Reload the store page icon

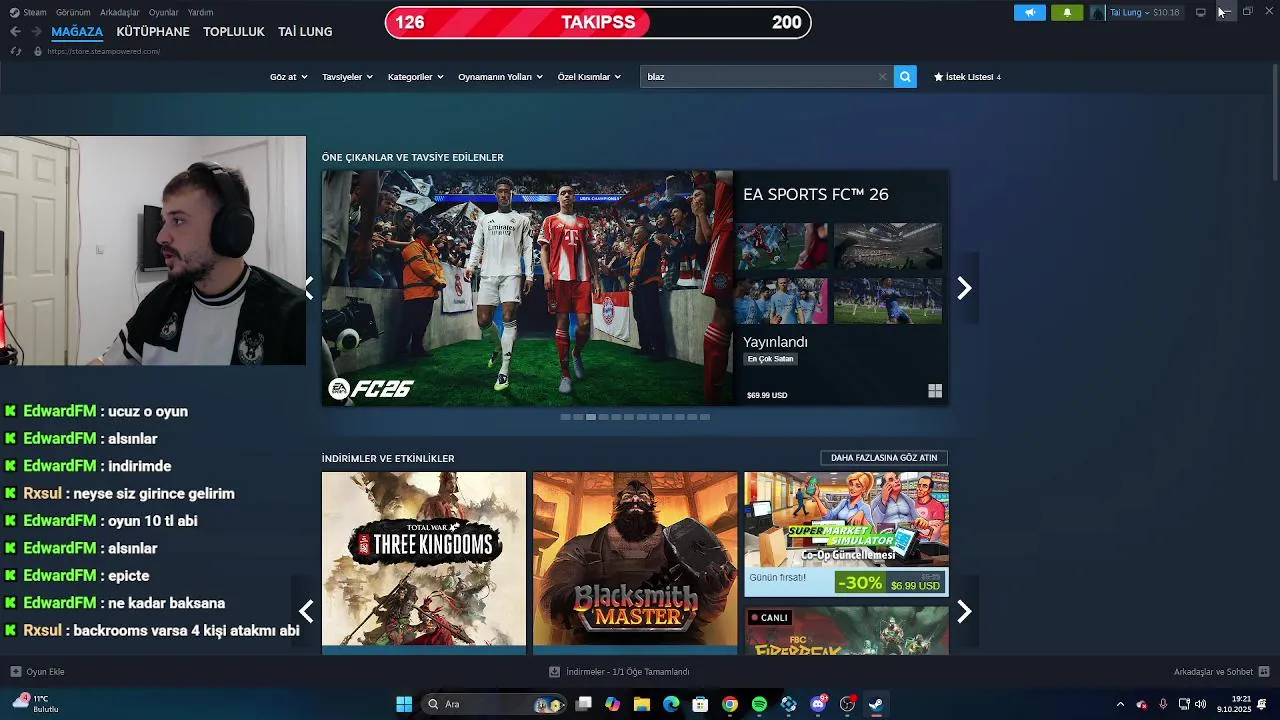coord(15,51)
